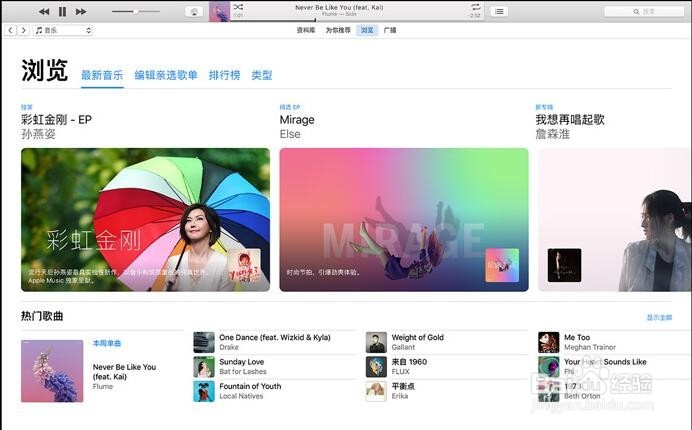692x430 pixels.
Task: Skip to next track with fast-forward
Action: pyautogui.click(x=81, y=11)
